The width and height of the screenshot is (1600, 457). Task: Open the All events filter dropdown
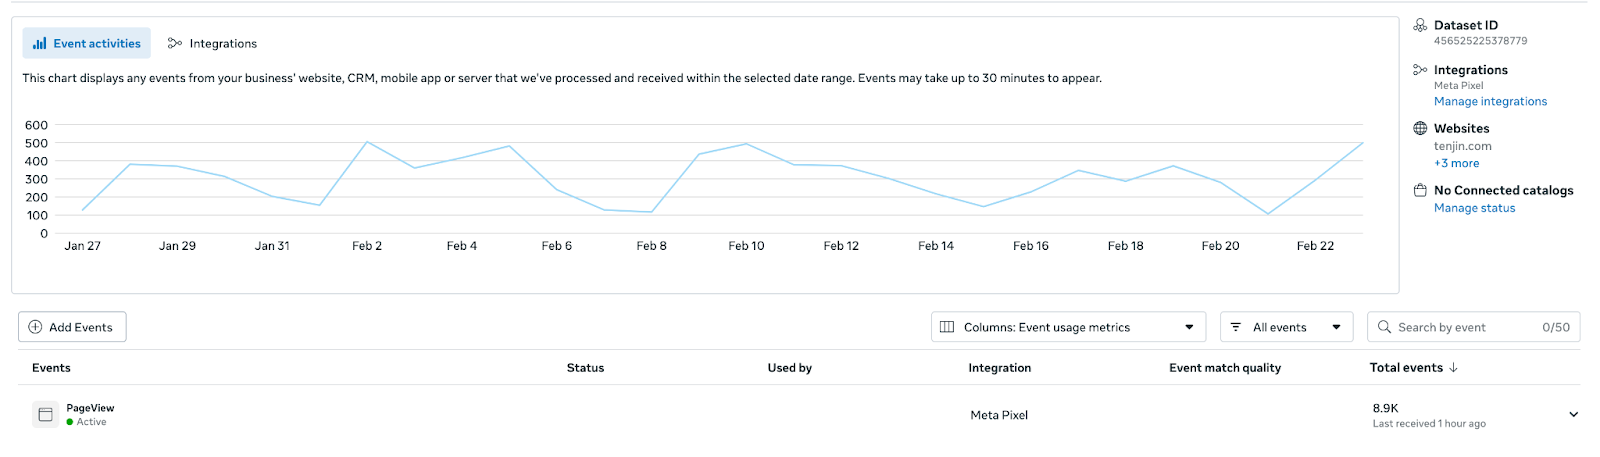click(1286, 327)
